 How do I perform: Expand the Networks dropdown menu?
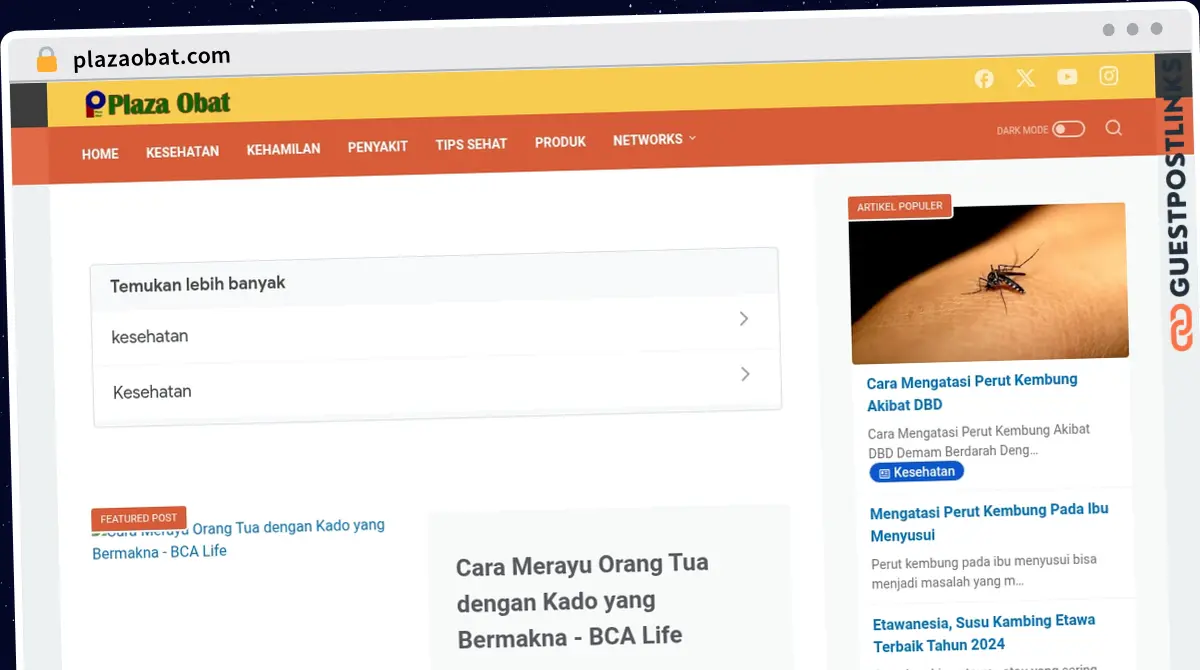[x=654, y=140]
